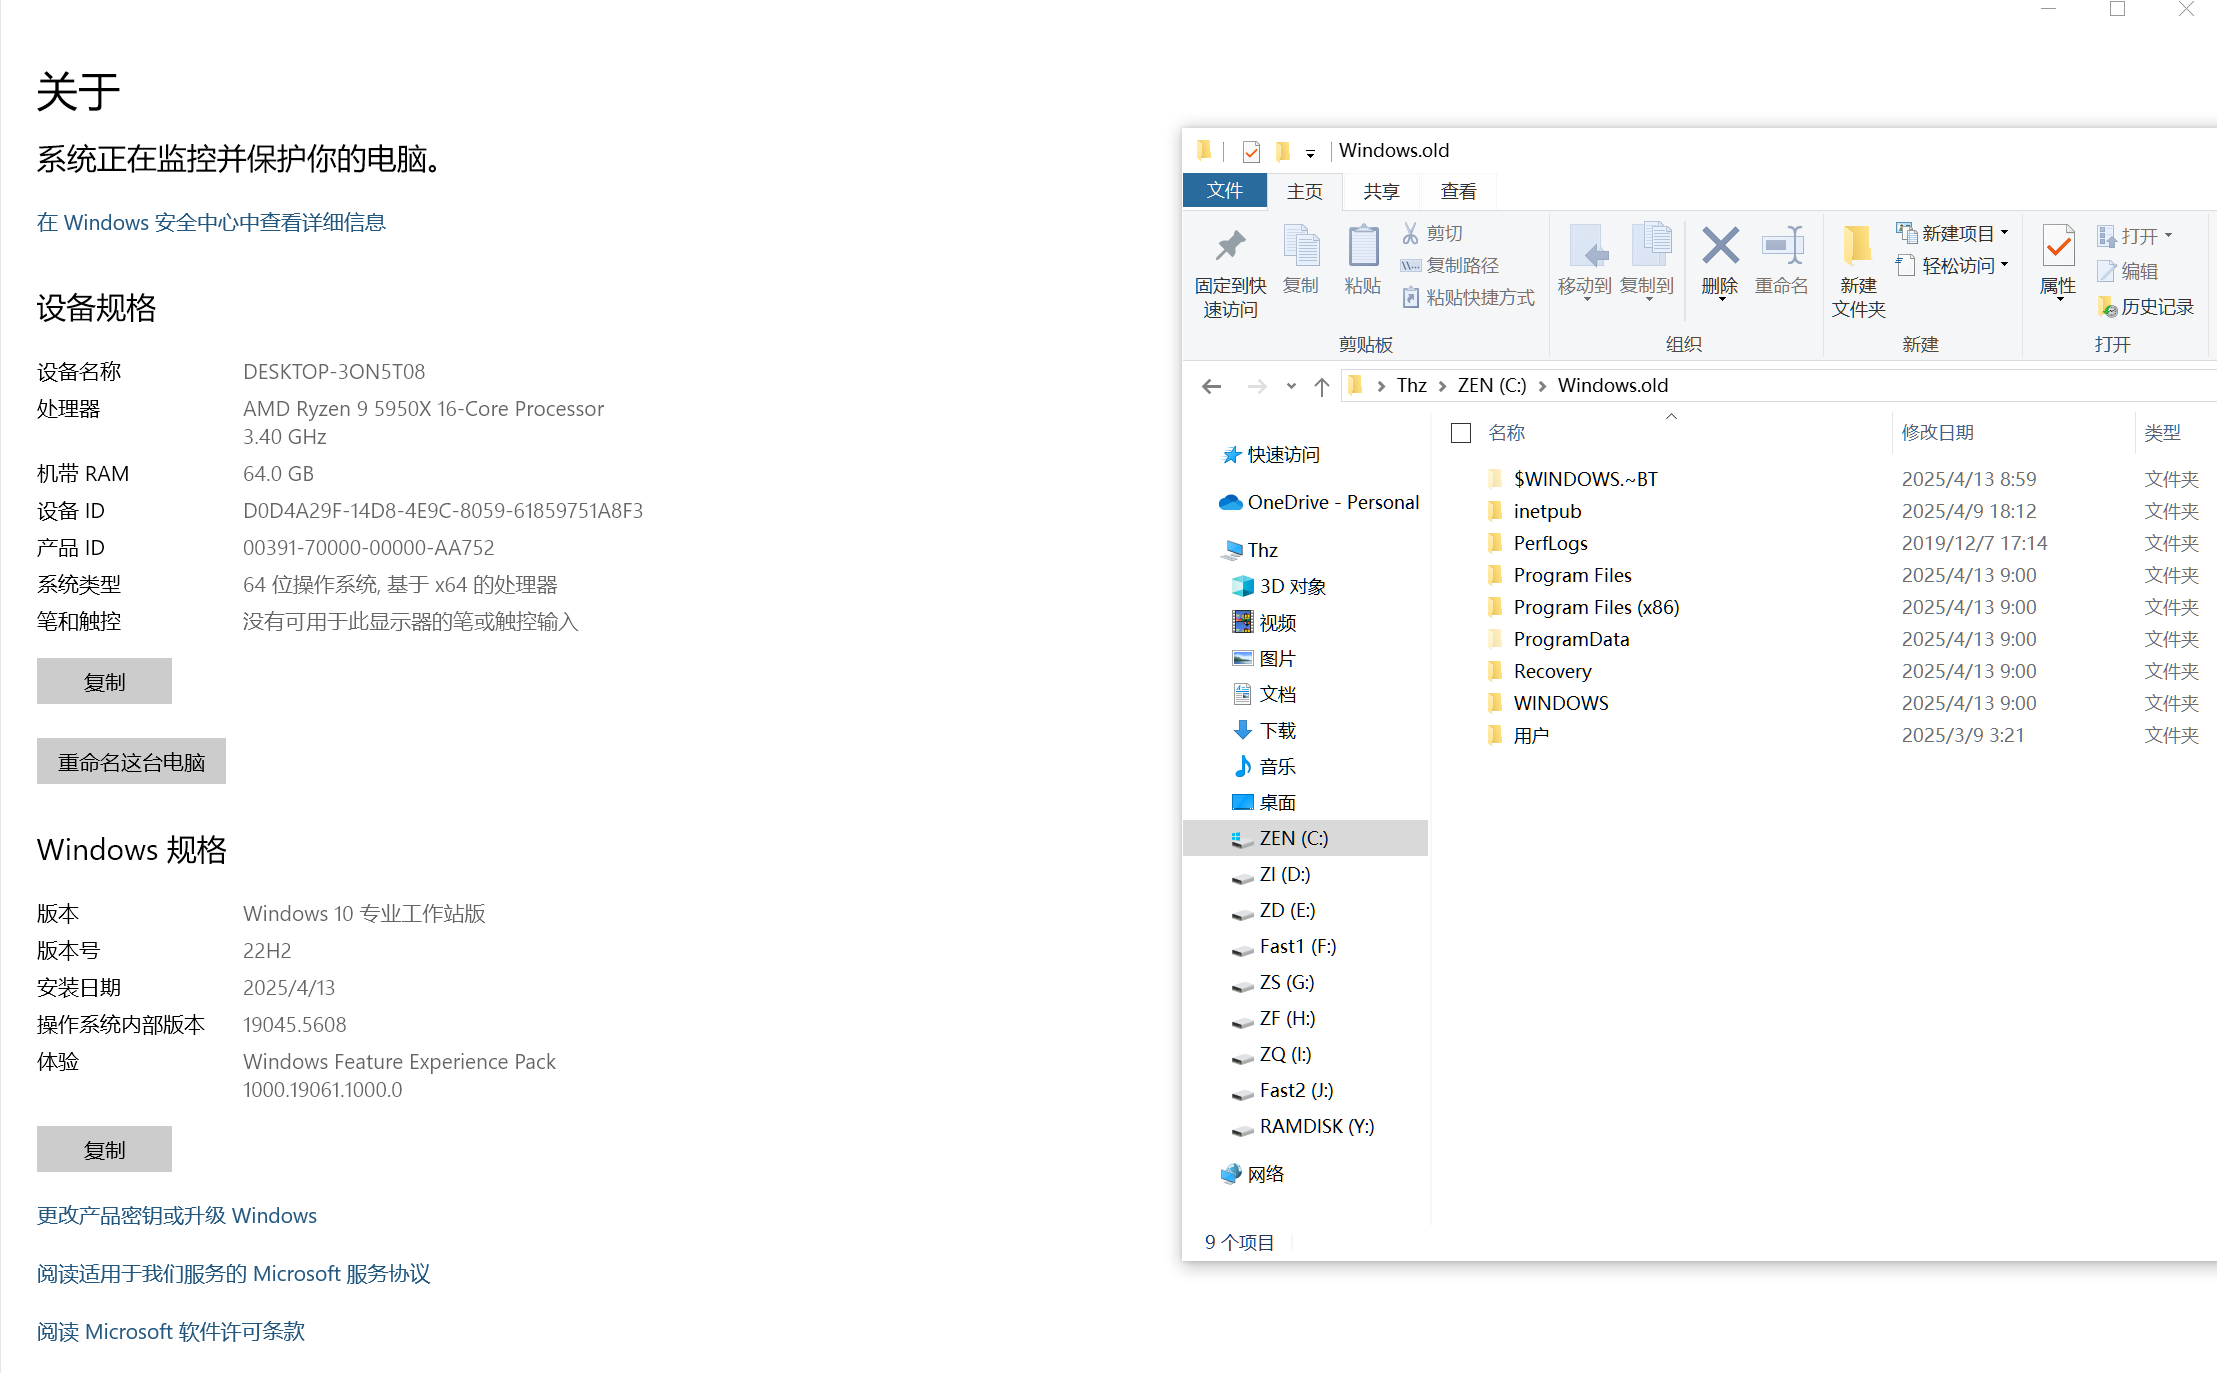Open Windows 安全中心 details link
Image resolution: width=2217 pixels, height=1373 pixels.
click(211, 222)
